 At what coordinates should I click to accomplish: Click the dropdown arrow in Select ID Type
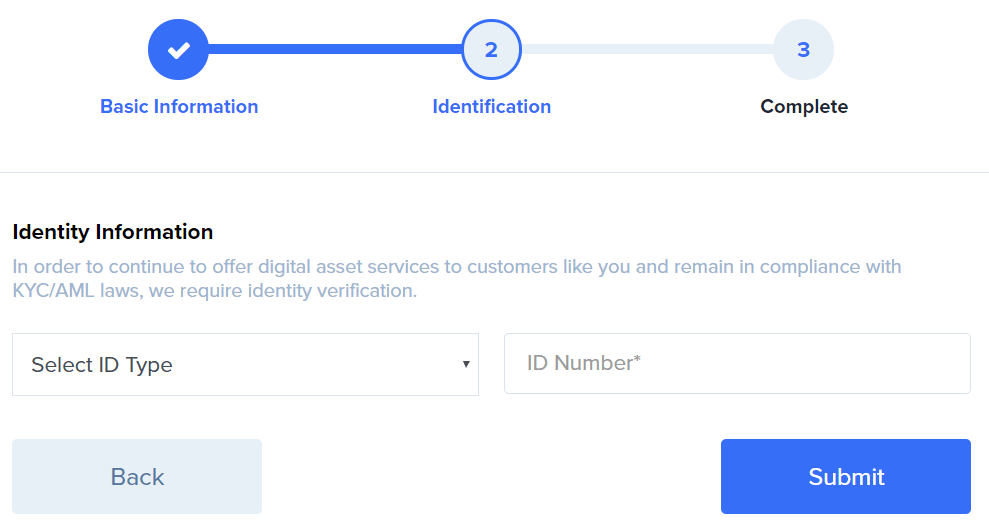point(466,364)
